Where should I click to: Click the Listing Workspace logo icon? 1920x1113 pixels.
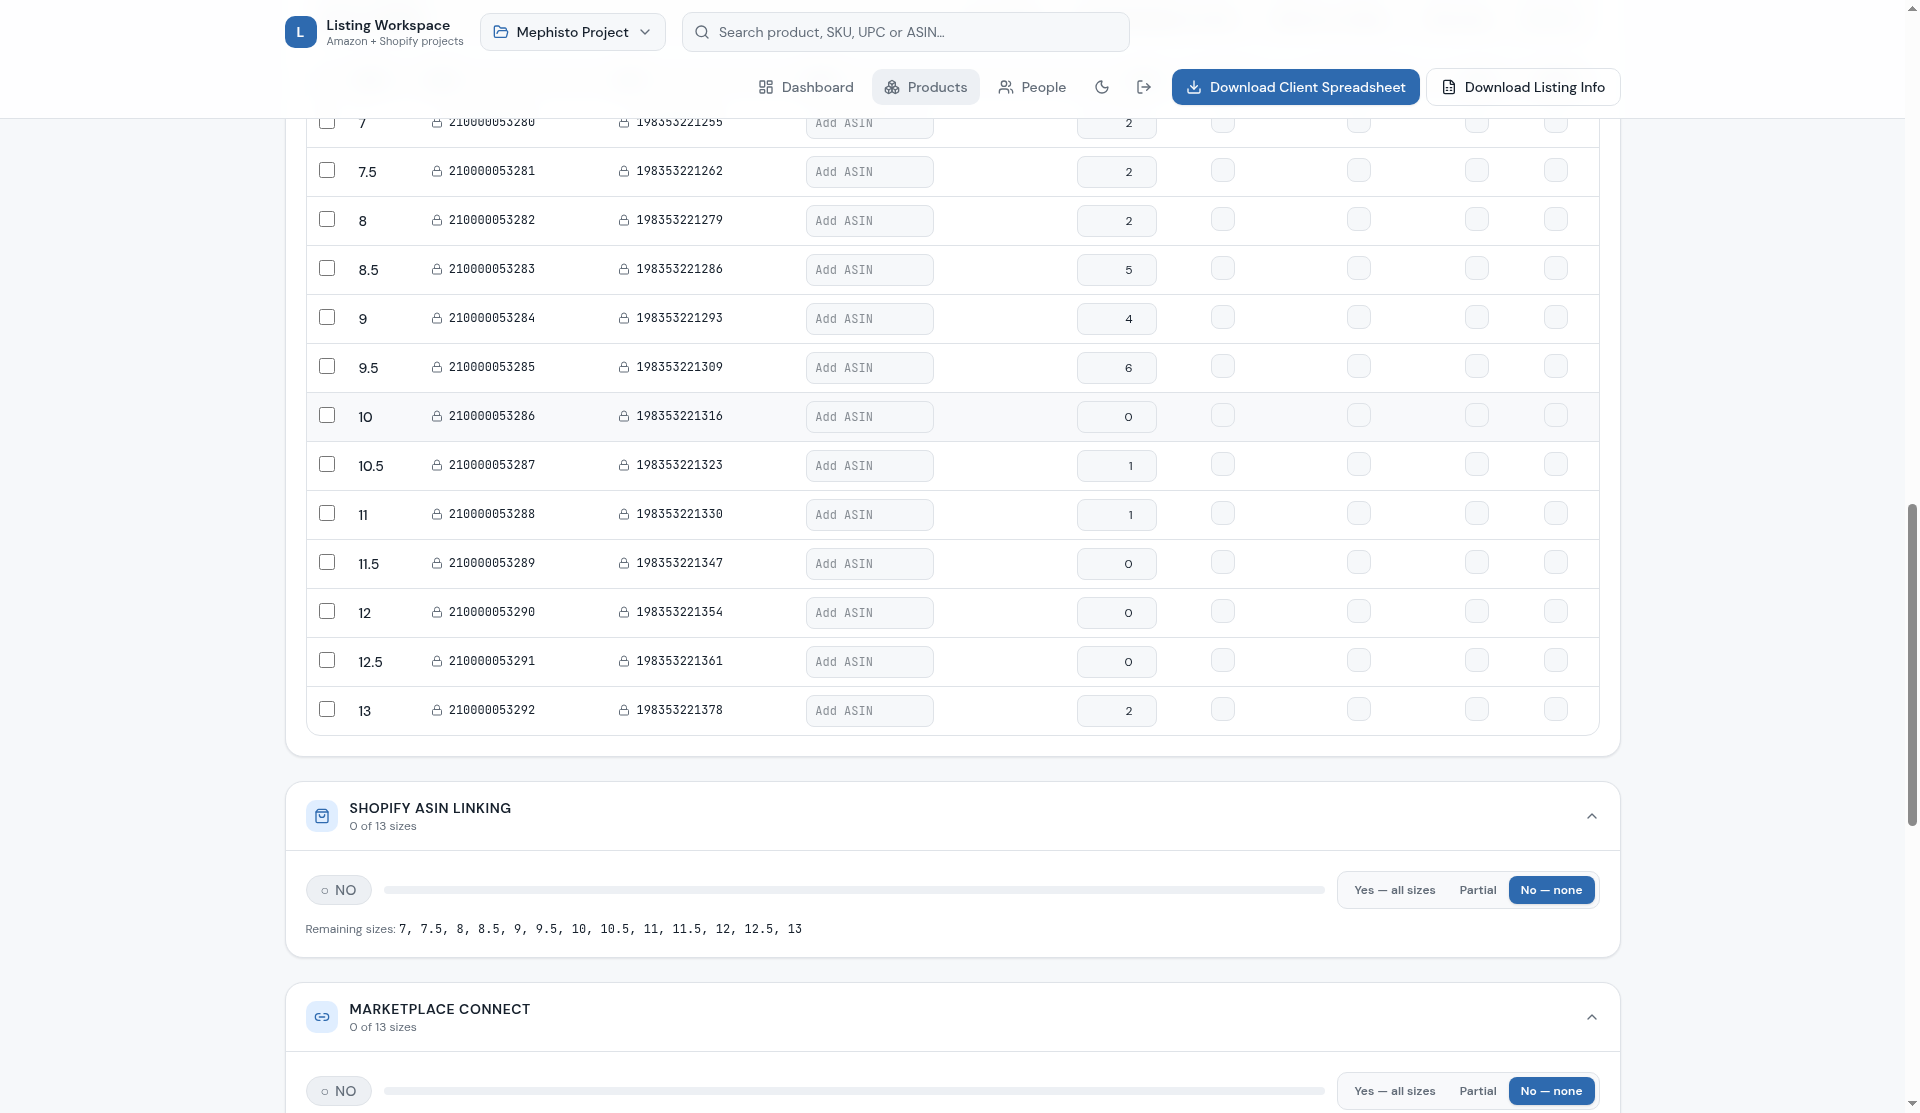pyautogui.click(x=300, y=32)
